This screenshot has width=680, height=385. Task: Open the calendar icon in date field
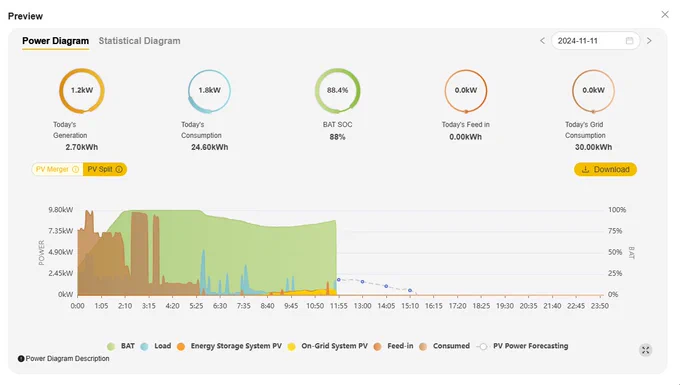629,41
